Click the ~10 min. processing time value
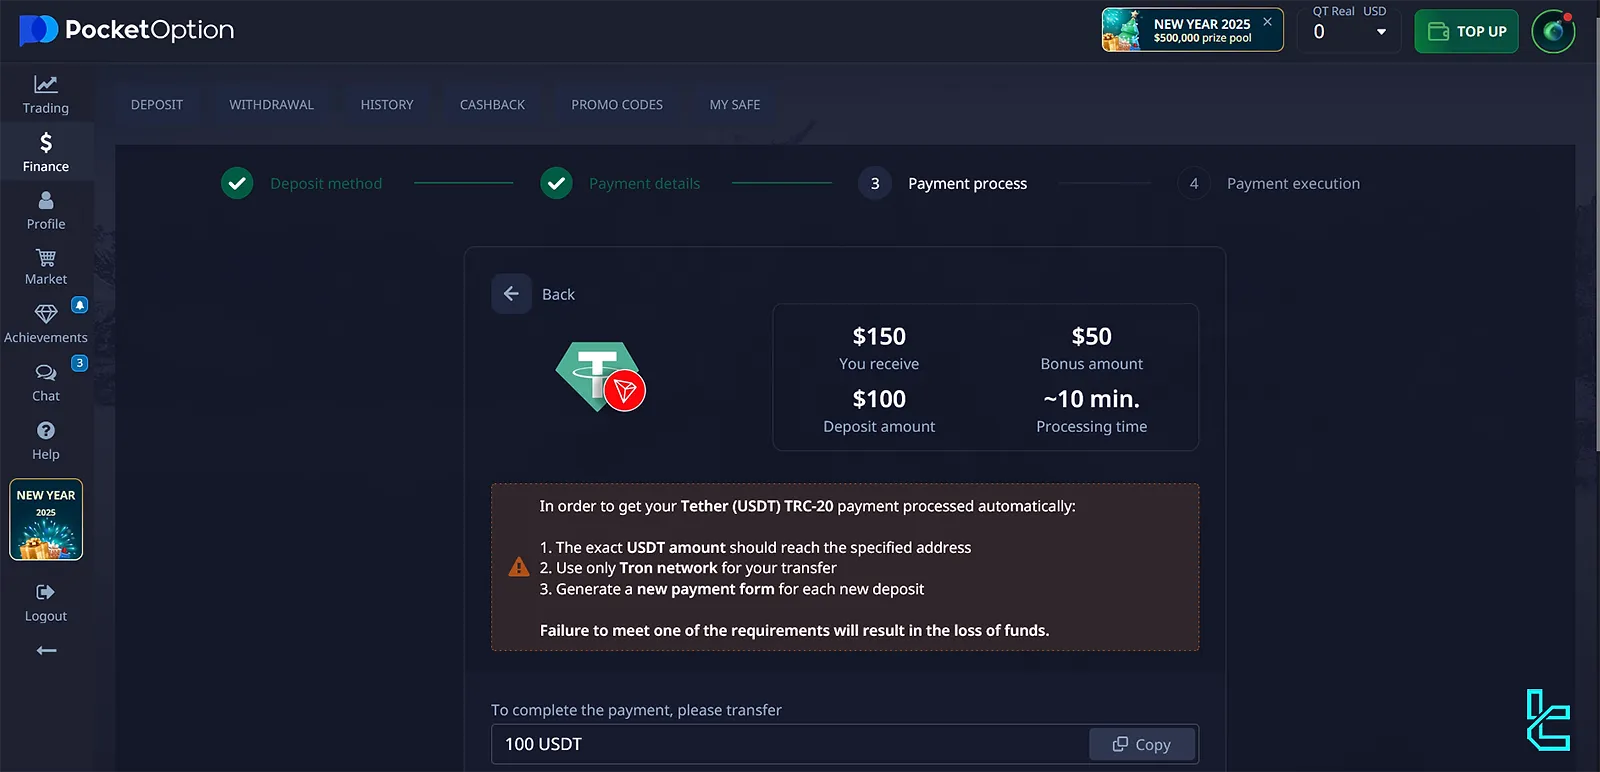Screen dimensions: 1600x772 1092,399
